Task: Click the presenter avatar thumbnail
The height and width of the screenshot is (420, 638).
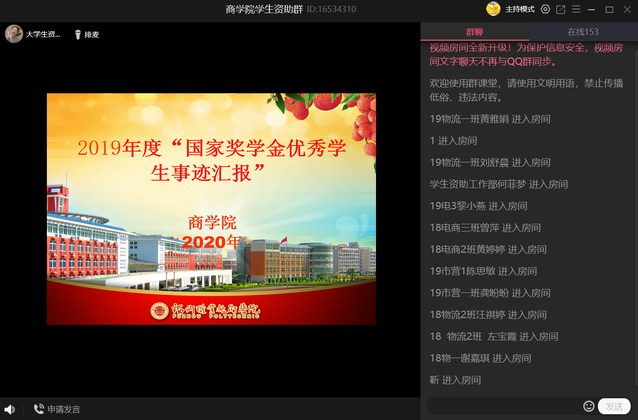Action: tap(14, 34)
